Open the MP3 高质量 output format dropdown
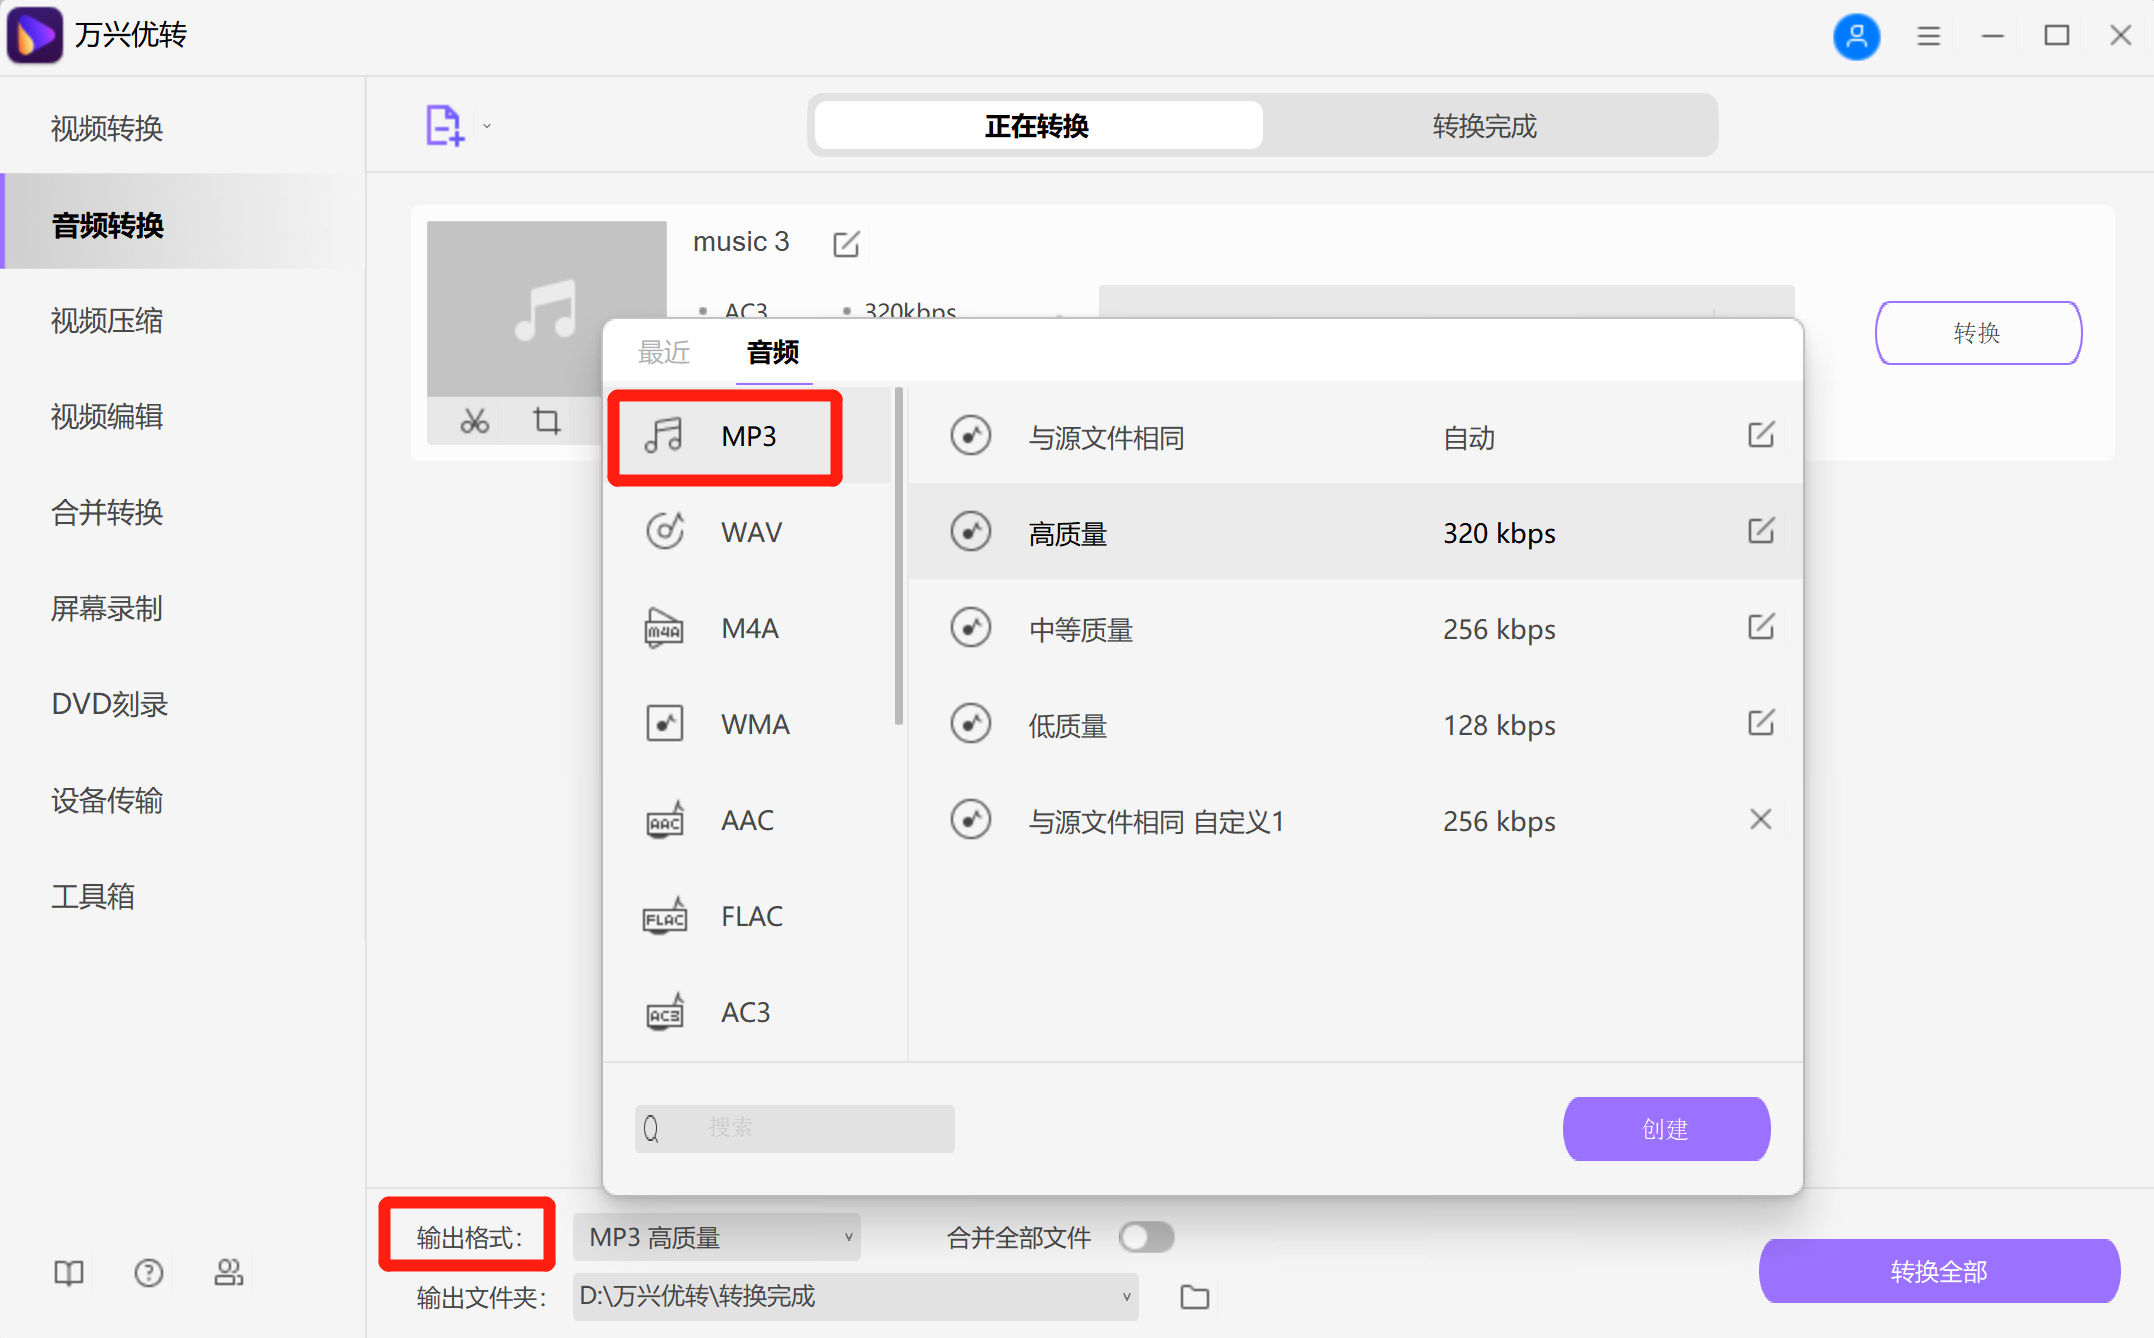 point(716,1237)
